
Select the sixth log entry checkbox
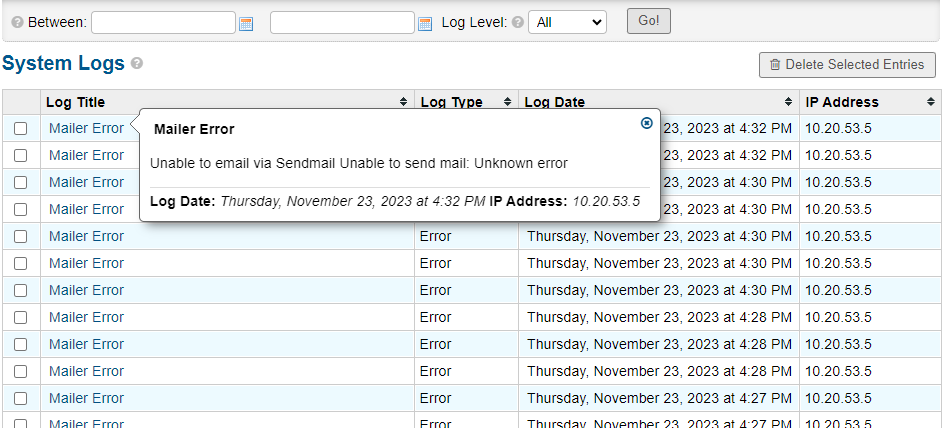pos(20,263)
